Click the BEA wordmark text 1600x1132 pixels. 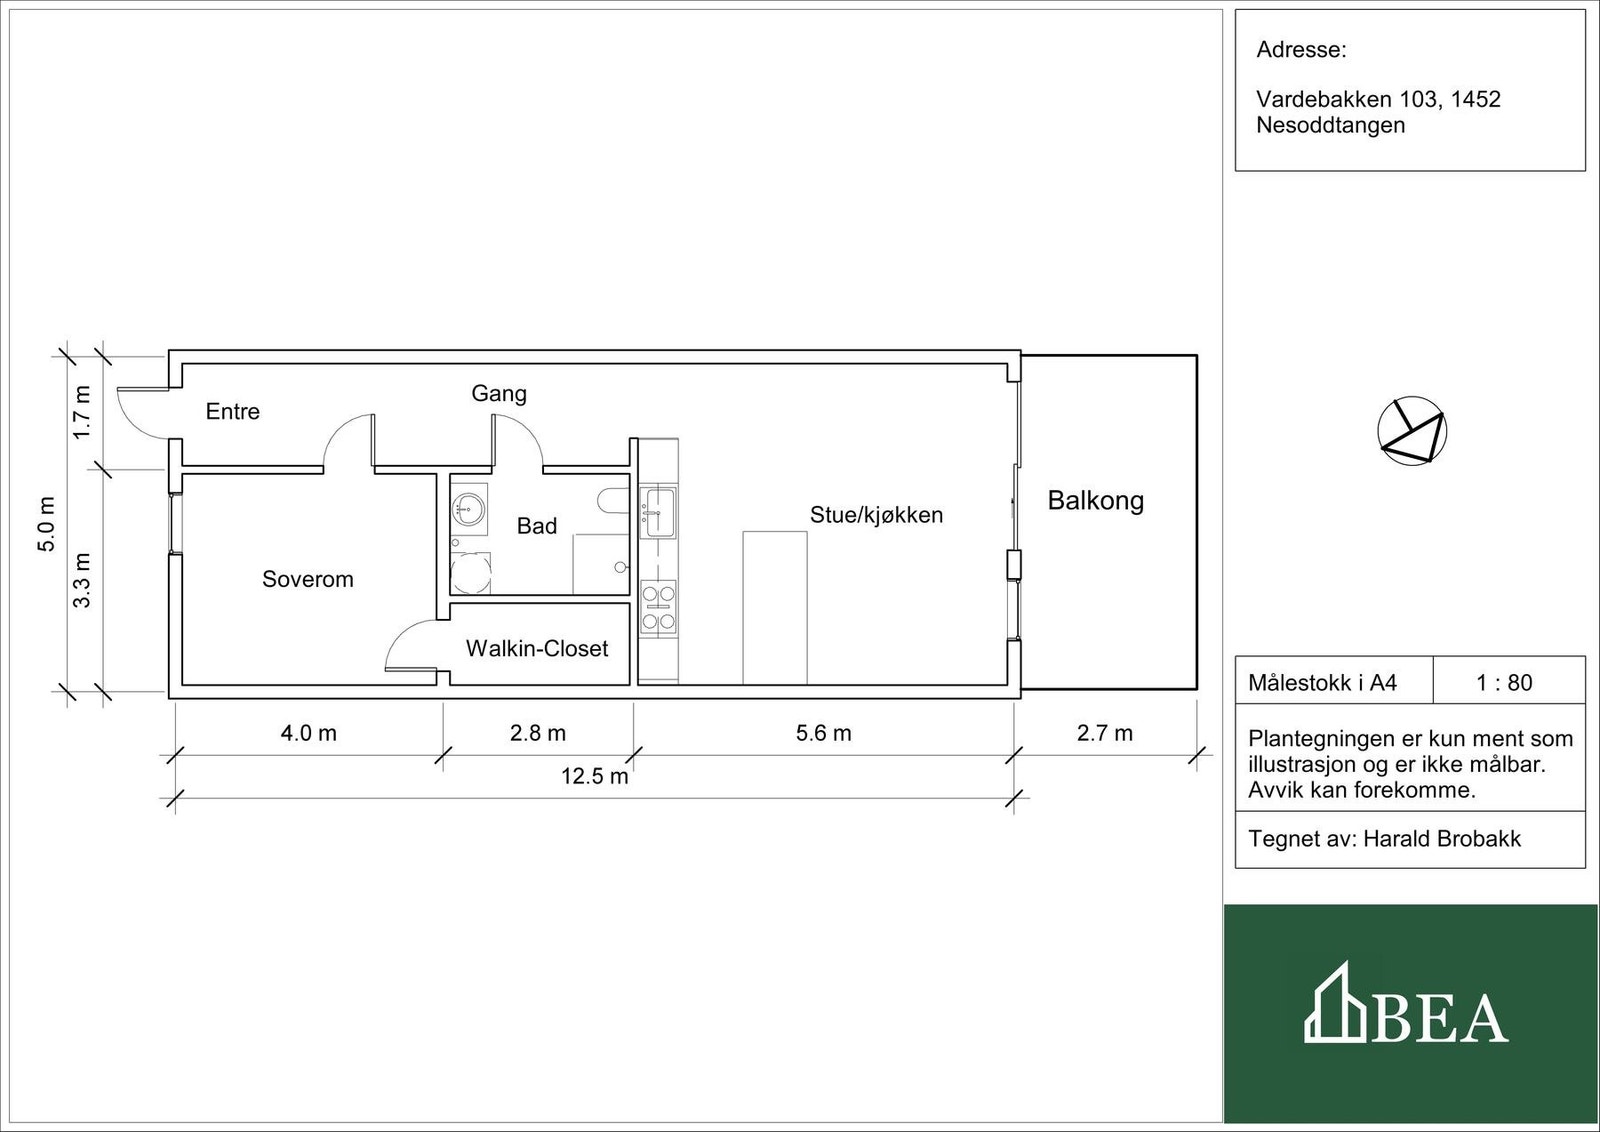[x=1440, y=1018]
